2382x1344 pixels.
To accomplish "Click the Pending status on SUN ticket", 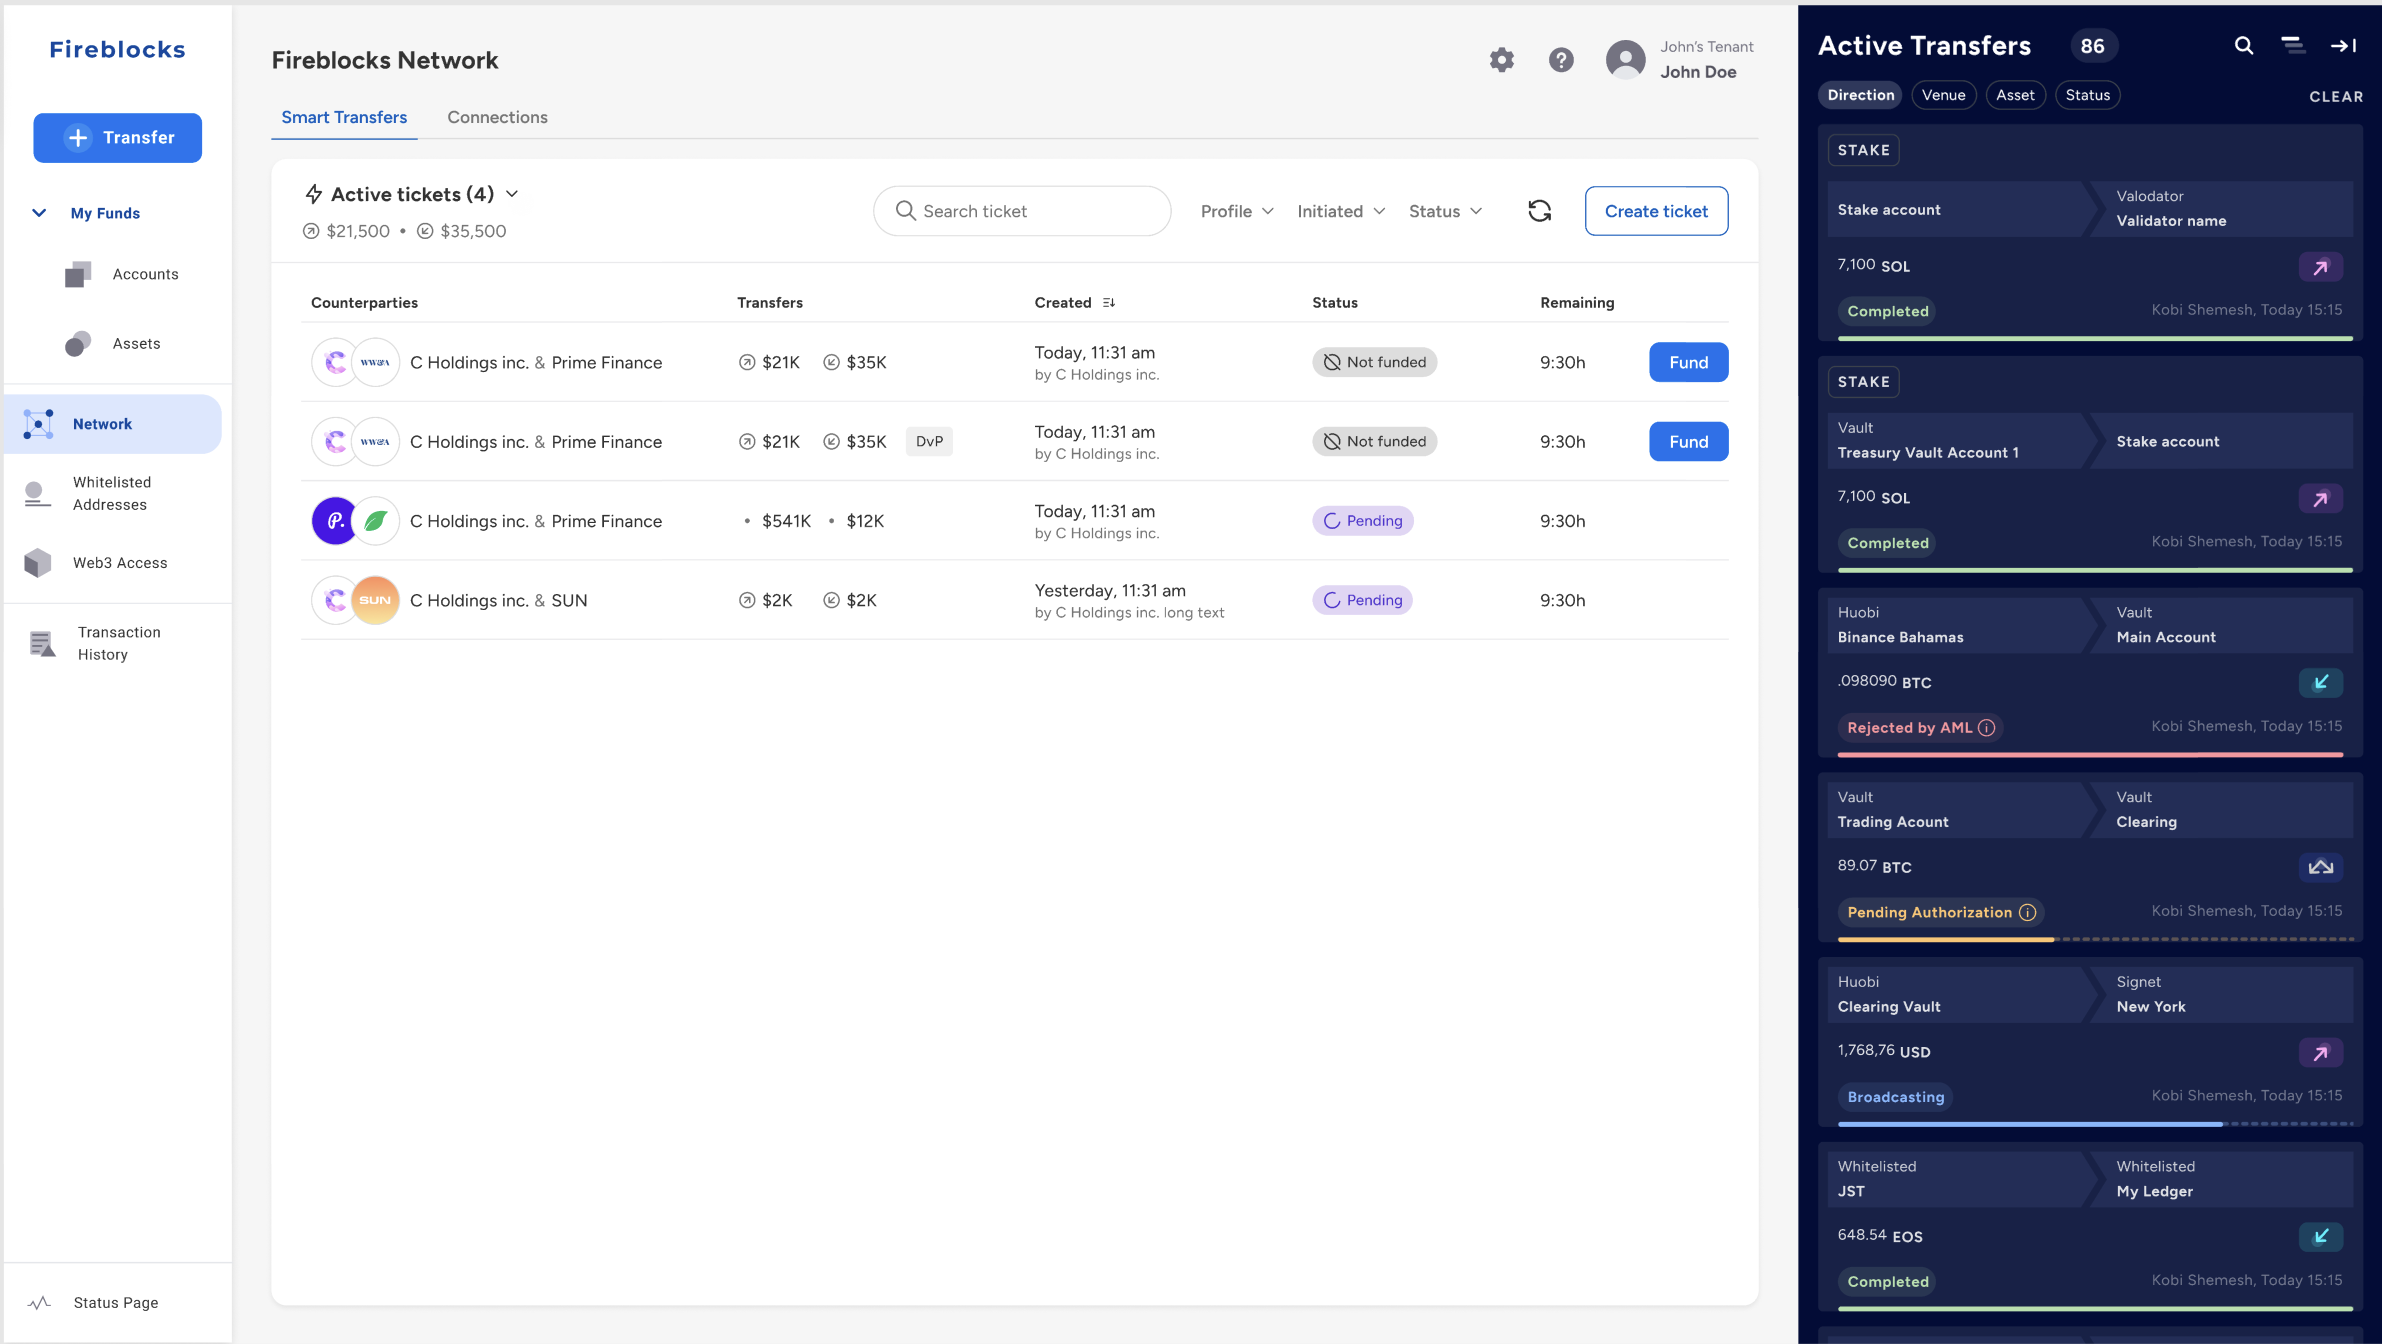I will (1362, 601).
